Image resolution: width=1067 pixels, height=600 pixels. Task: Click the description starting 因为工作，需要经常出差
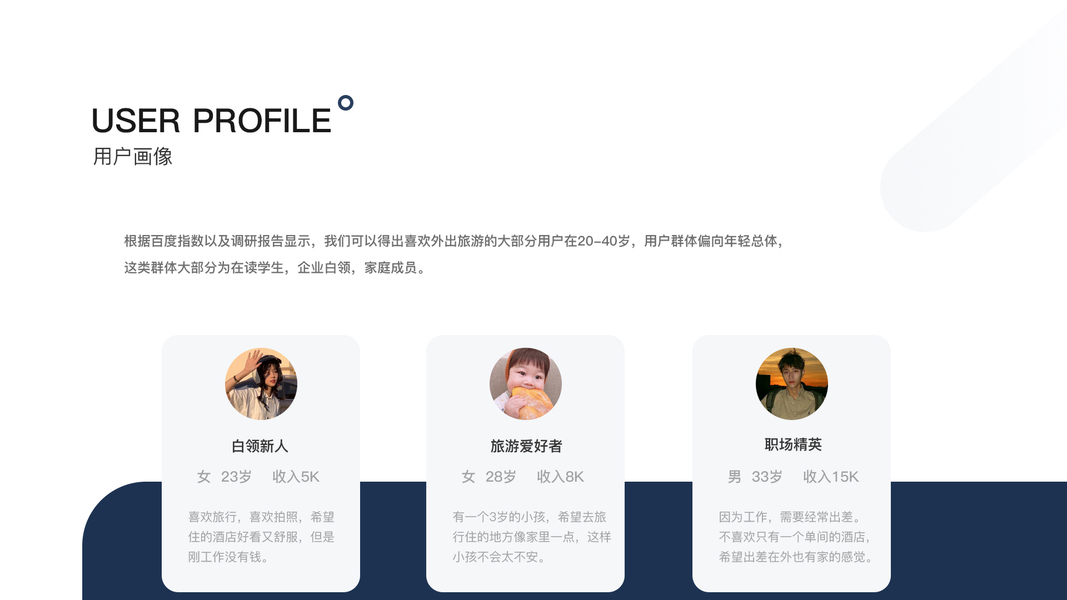point(796,537)
